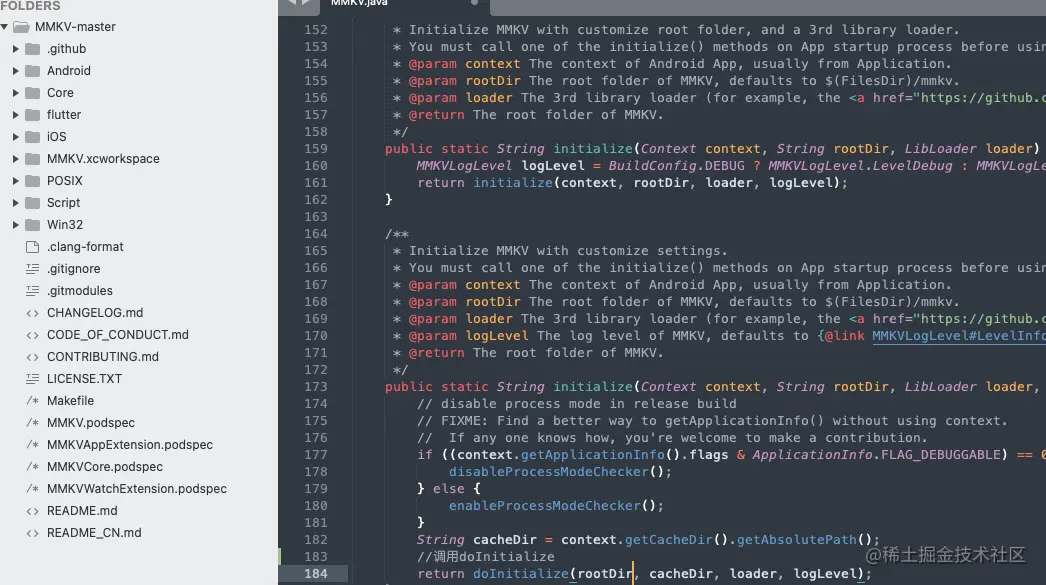Open README_CN.md file
Viewport: 1046px width, 585px height.
point(94,533)
